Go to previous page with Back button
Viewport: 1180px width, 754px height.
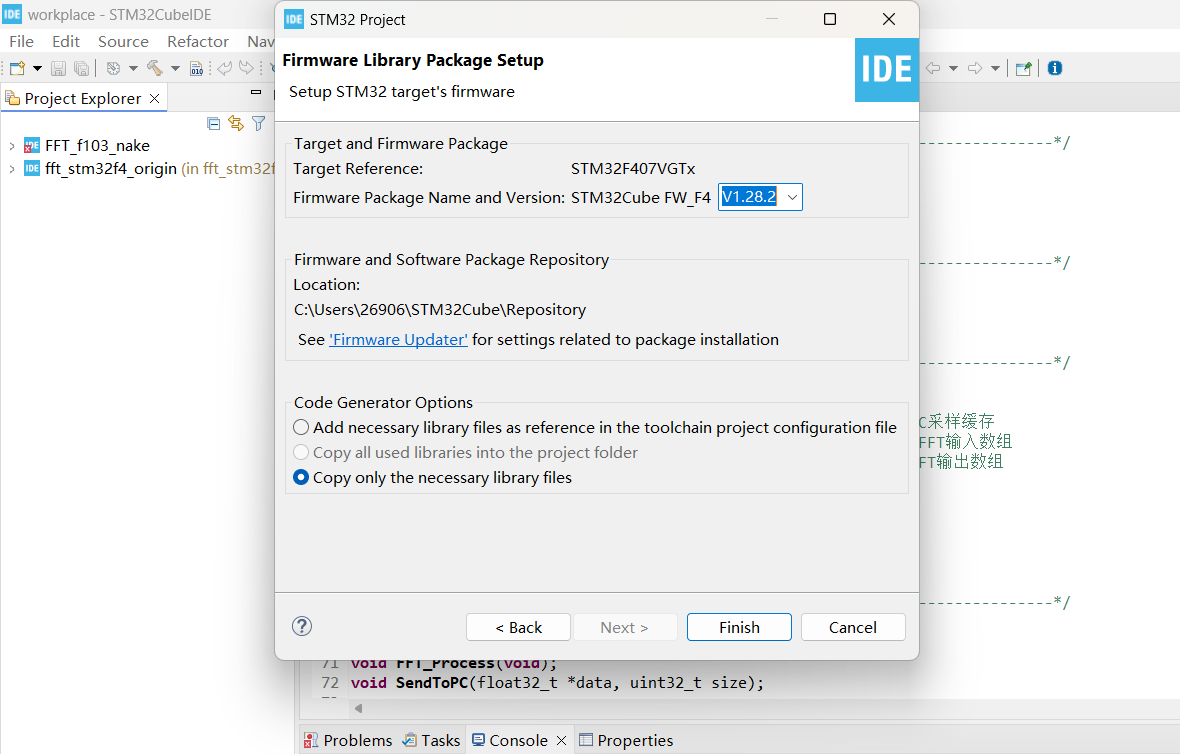pyautogui.click(x=518, y=627)
